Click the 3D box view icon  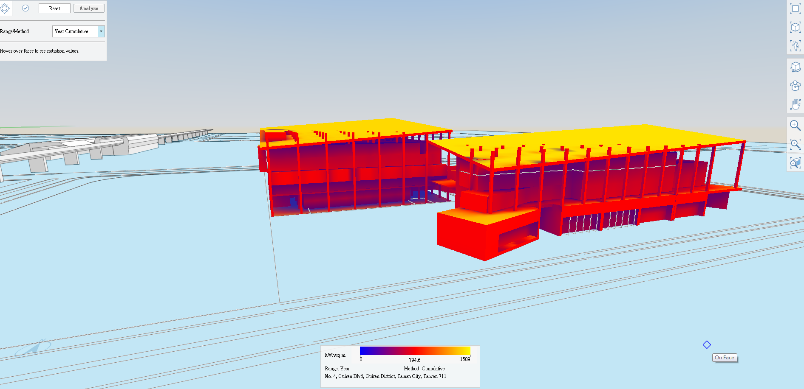pos(795,67)
